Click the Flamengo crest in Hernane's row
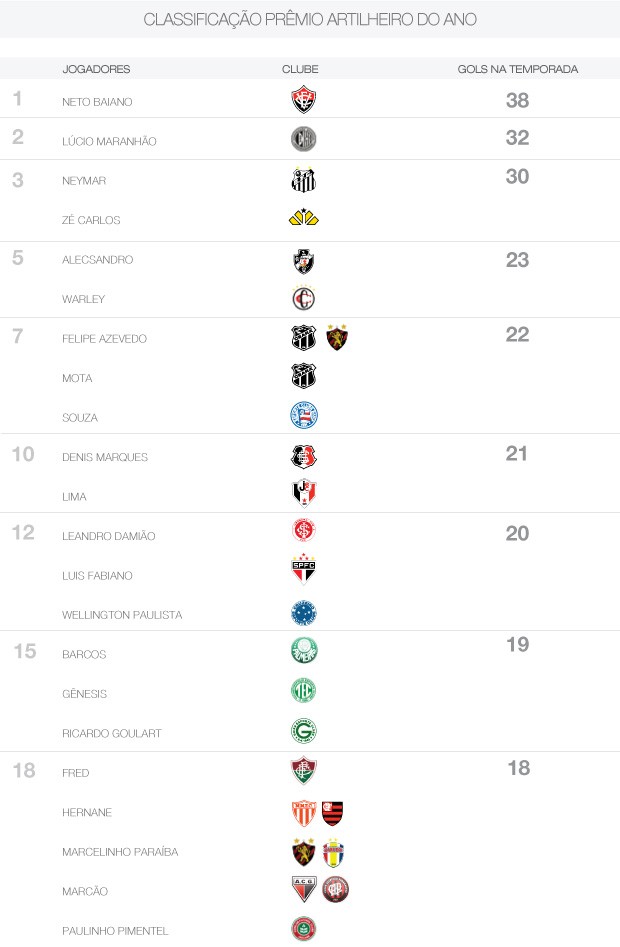The width and height of the screenshot is (620, 947). (x=333, y=812)
